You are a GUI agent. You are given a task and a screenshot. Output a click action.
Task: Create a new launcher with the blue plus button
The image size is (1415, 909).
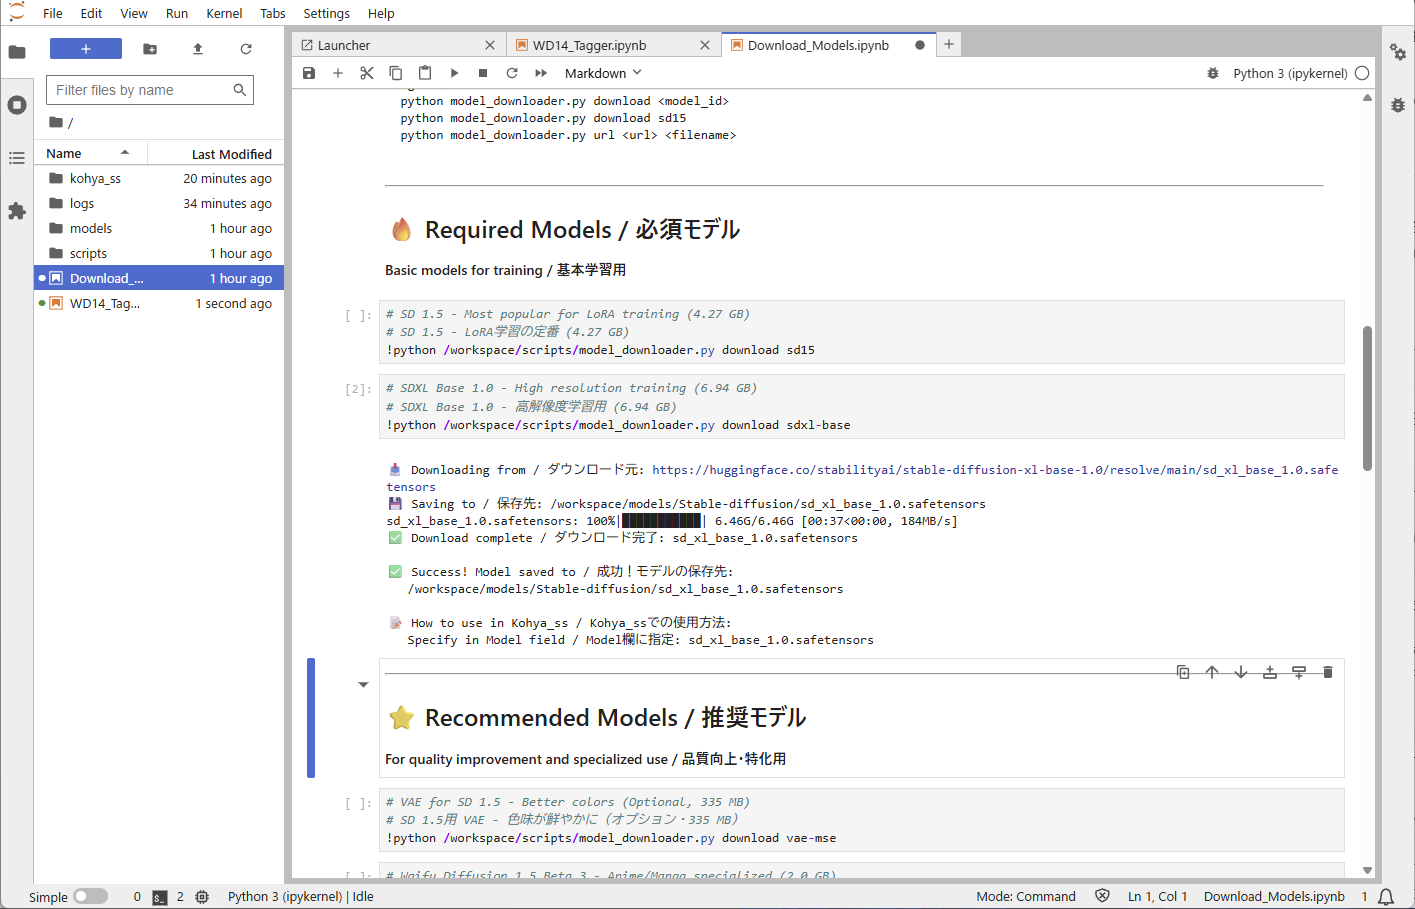pos(85,48)
